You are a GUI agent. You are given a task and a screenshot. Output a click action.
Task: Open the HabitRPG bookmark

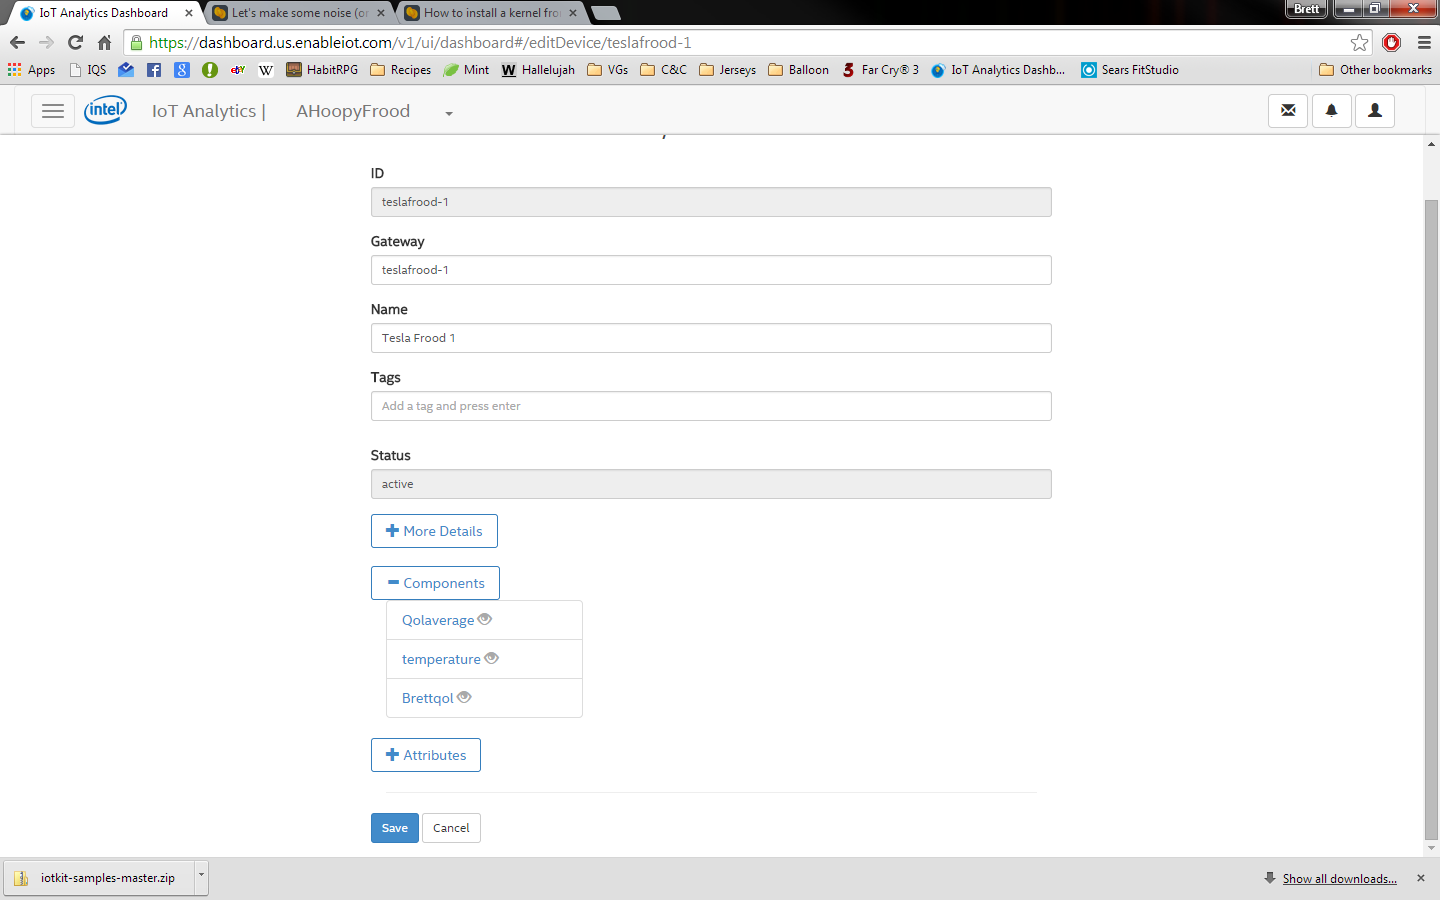322,70
